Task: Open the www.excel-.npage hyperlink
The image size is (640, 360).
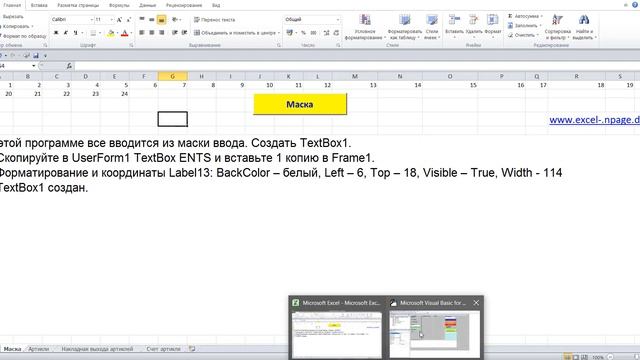Action: point(594,120)
